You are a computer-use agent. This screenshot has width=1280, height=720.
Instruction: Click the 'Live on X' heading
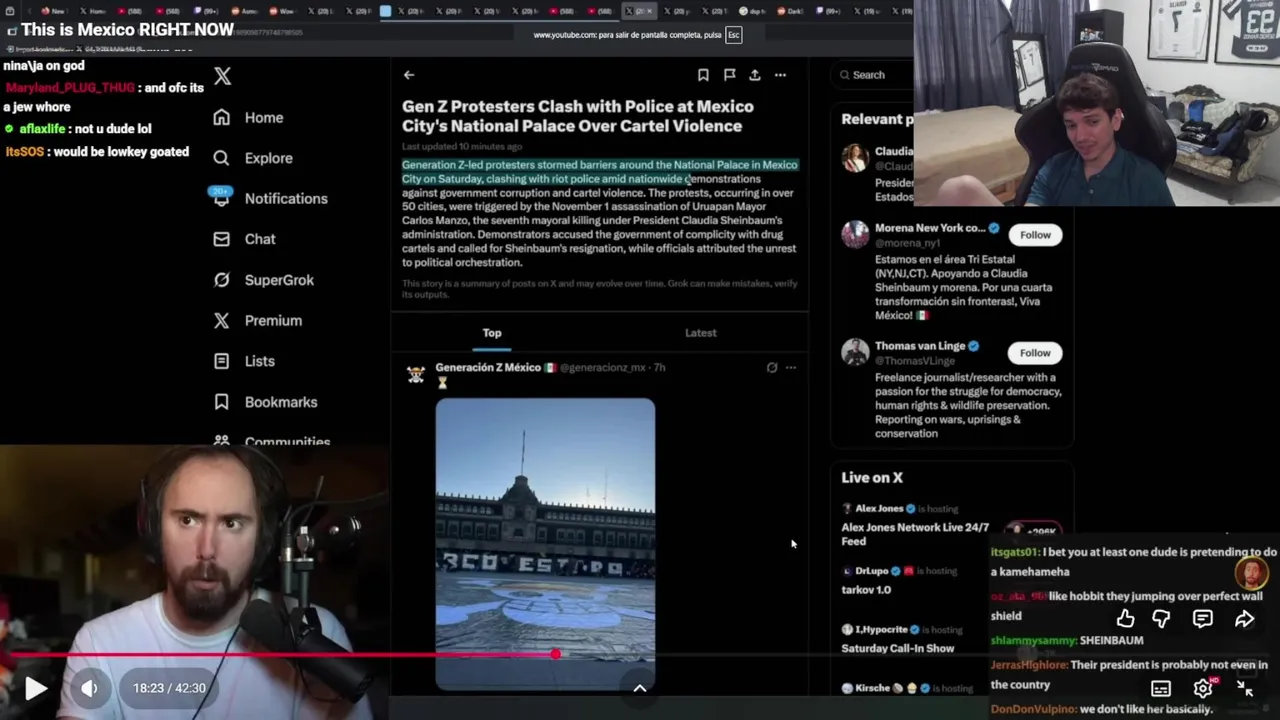pos(872,478)
